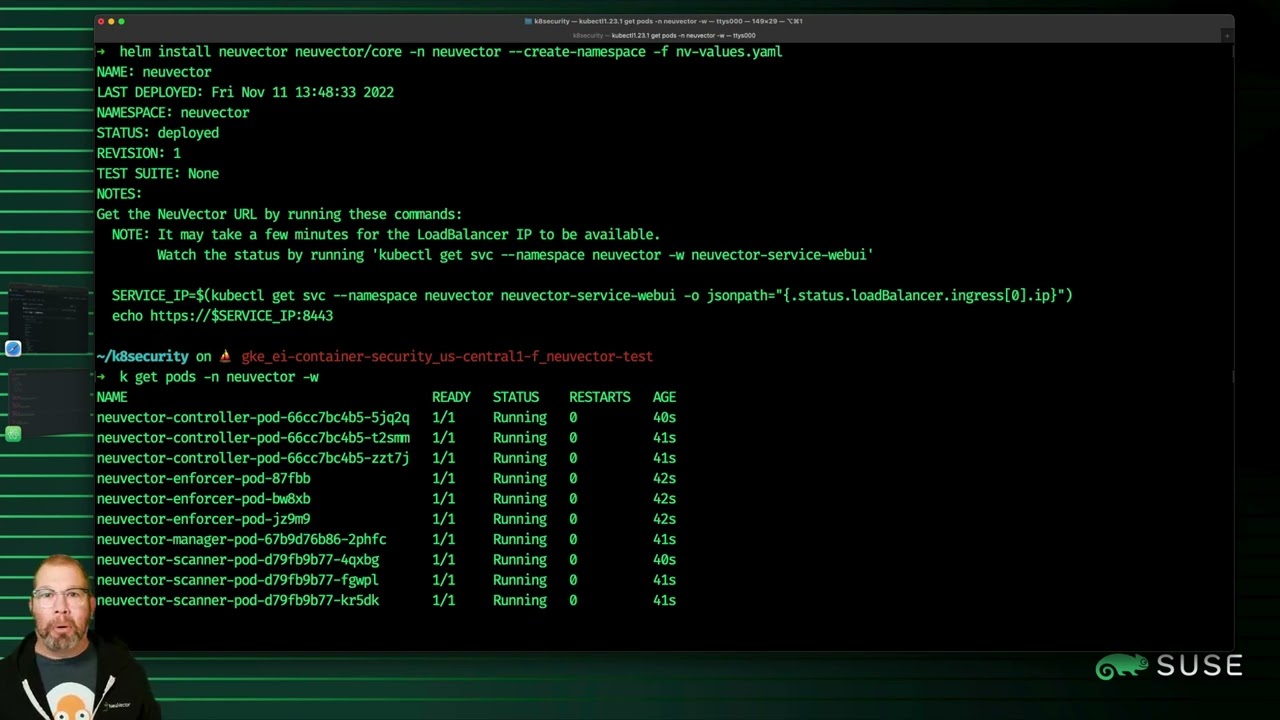Click the ~/k8security prompt directory

click(x=142, y=357)
